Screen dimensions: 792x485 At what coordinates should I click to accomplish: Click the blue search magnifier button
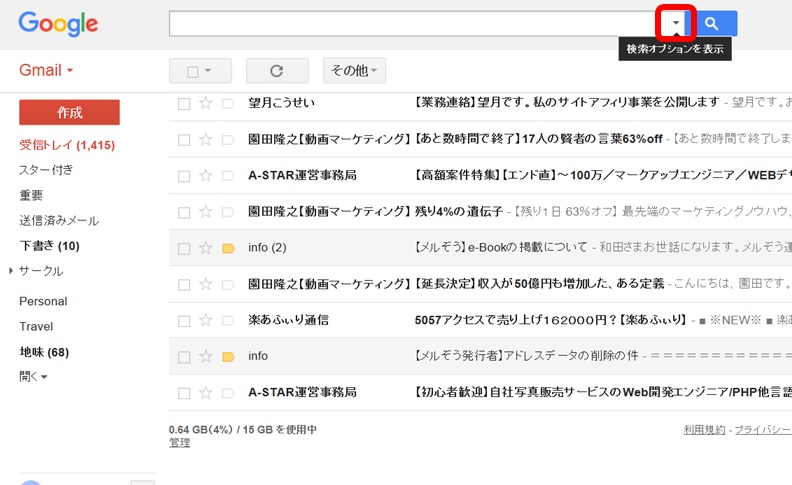pyautogui.click(x=711, y=23)
